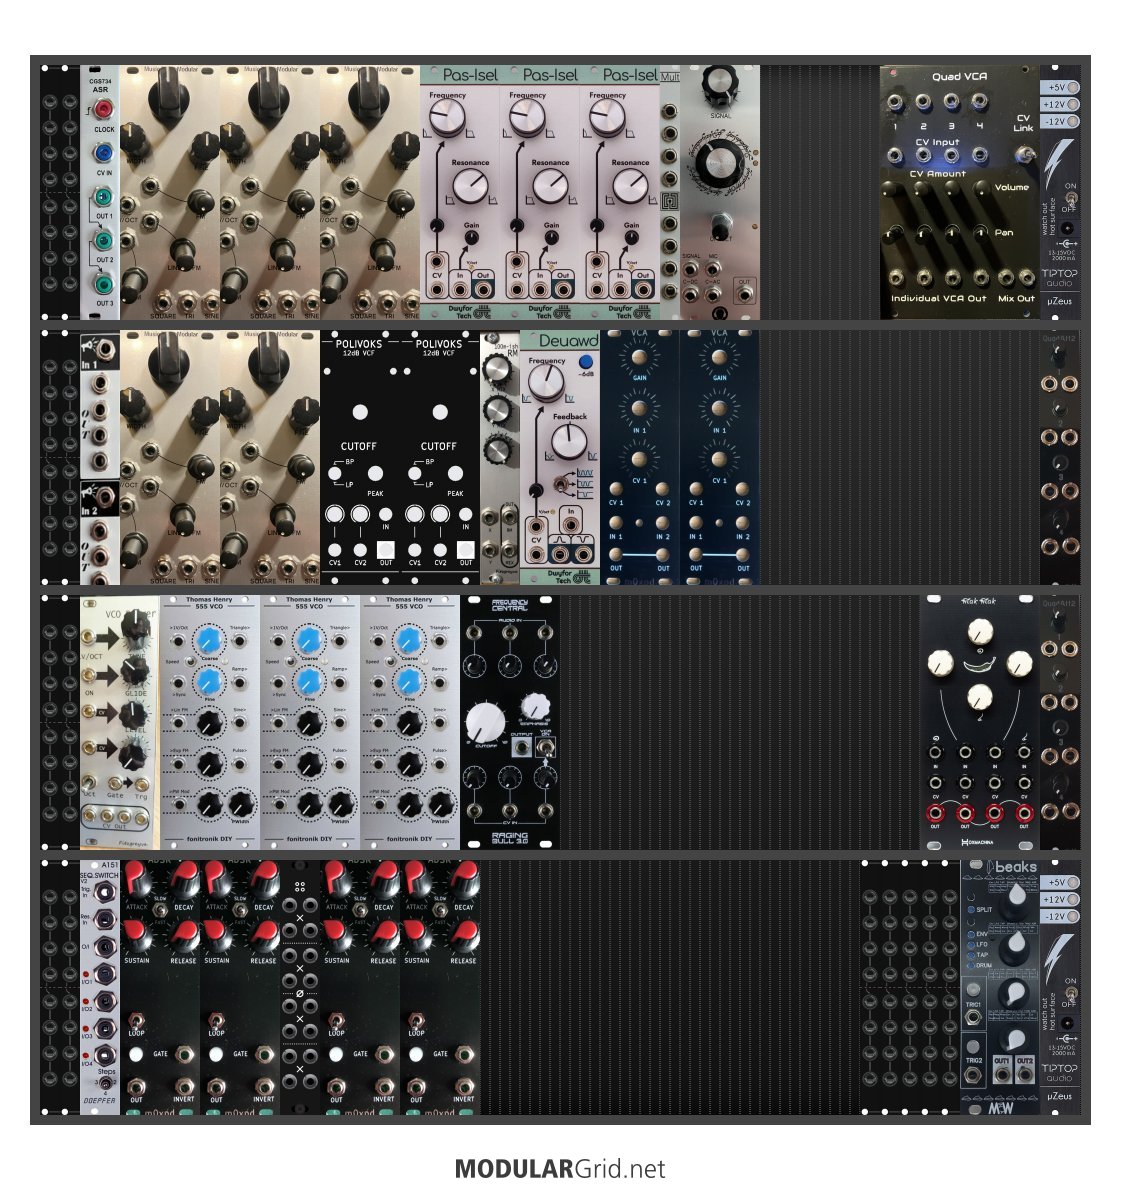Click the red CLOCK jack on the CGS734 ASR

102,111
